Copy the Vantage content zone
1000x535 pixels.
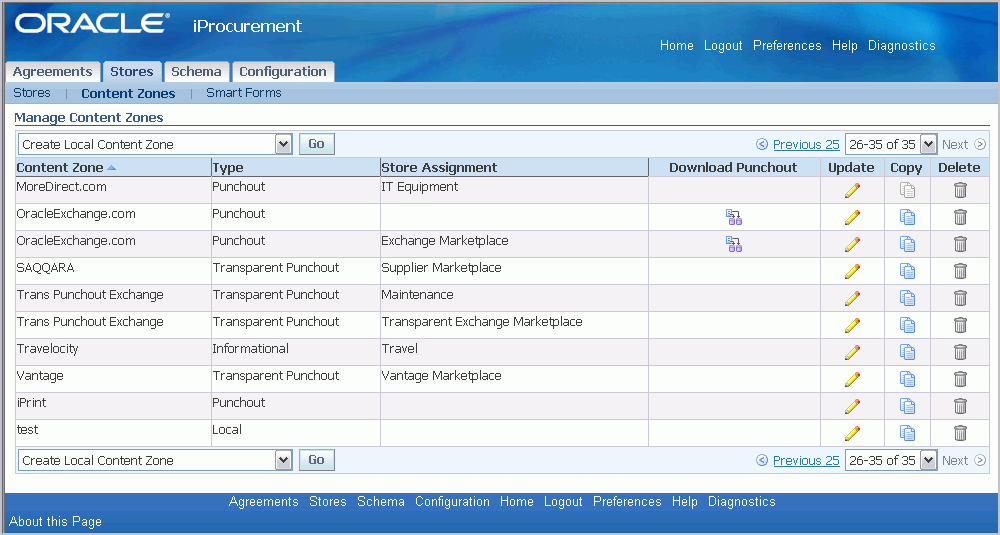tap(908, 379)
